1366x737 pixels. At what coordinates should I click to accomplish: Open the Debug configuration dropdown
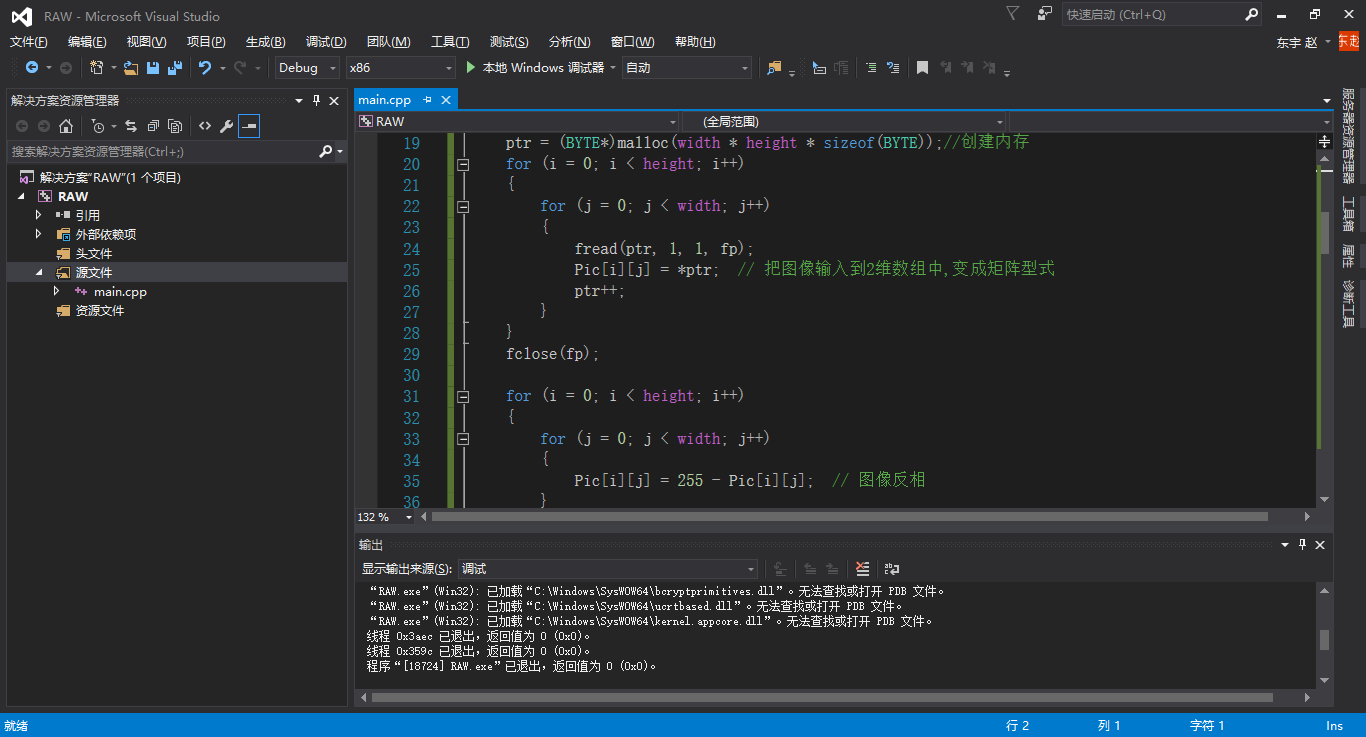pyautogui.click(x=307, y=68)
